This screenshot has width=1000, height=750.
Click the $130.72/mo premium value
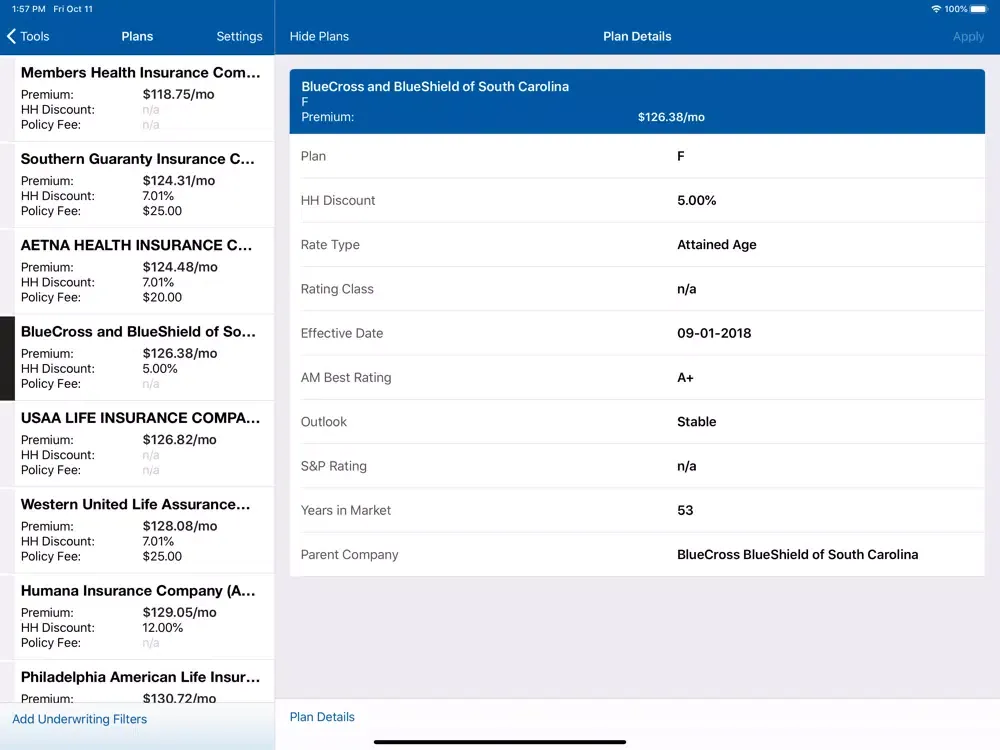pyautogui.click(x=179, y=698)
